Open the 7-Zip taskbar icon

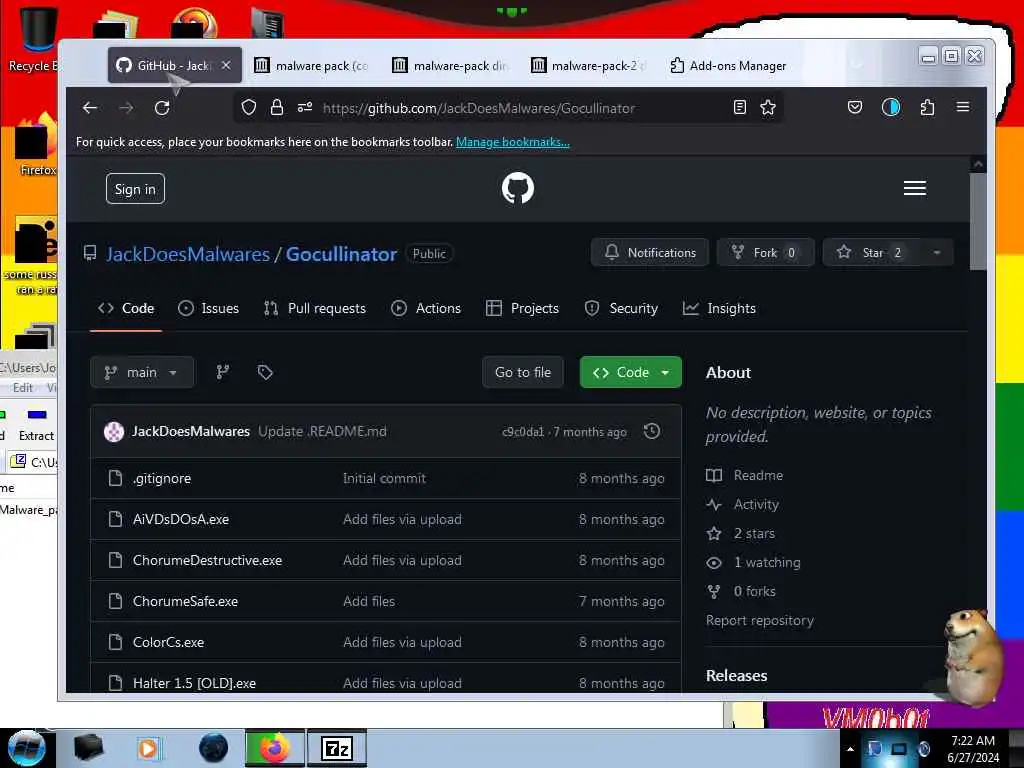tap(337, 748)
